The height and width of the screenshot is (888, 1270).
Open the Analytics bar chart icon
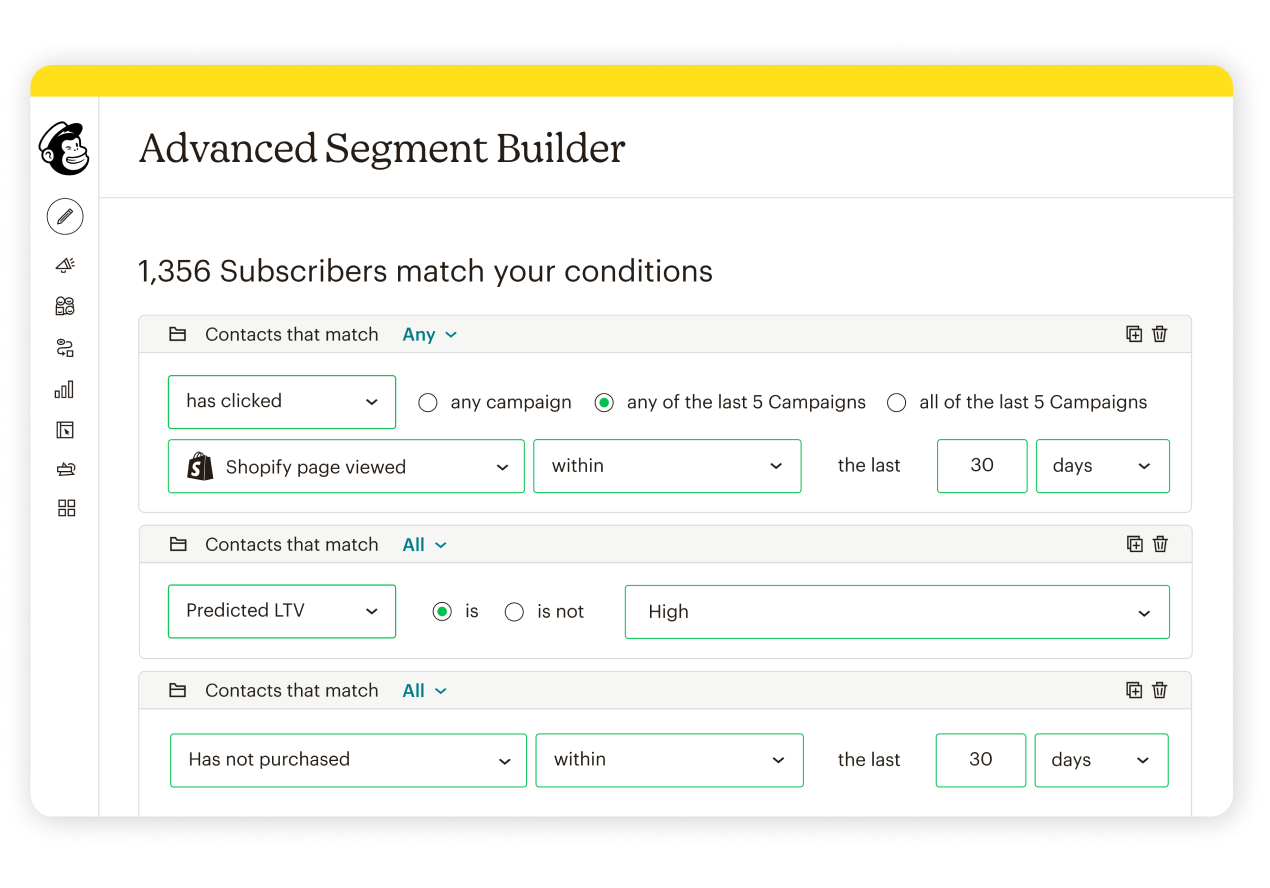(x=65, y=389)
